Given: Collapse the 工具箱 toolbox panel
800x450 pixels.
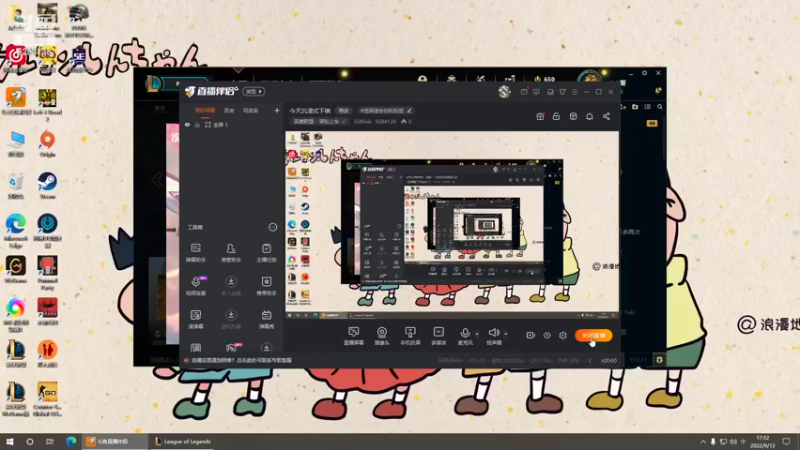Looking at the screenshot, I should pyautogui.click(x=273, y=227).
